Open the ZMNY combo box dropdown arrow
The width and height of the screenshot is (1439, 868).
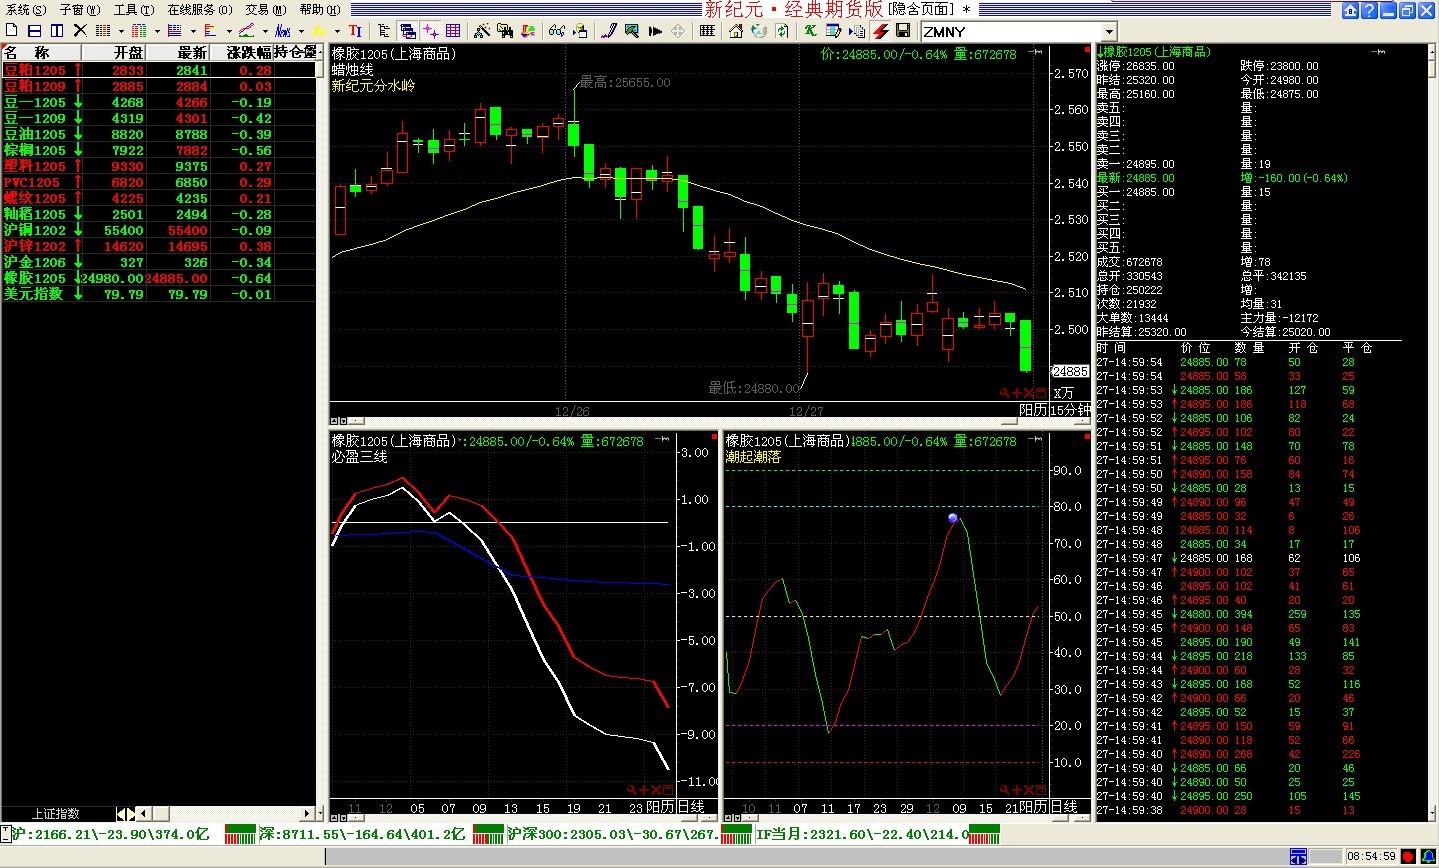pos(1108,32)
